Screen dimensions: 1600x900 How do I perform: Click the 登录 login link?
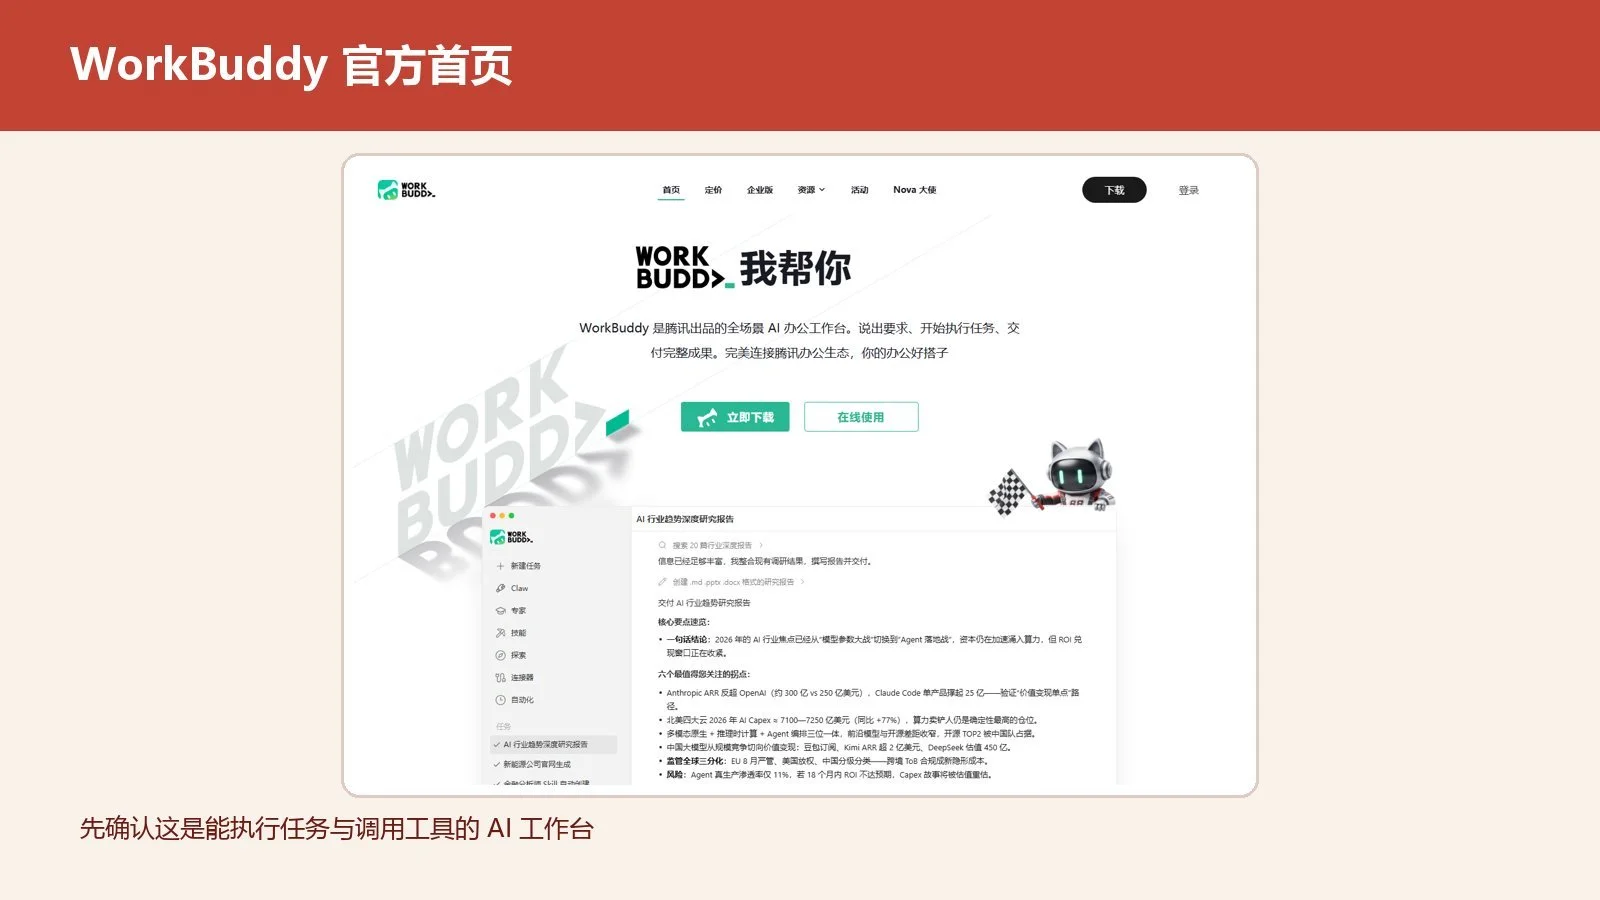[x=1188, y=190]
